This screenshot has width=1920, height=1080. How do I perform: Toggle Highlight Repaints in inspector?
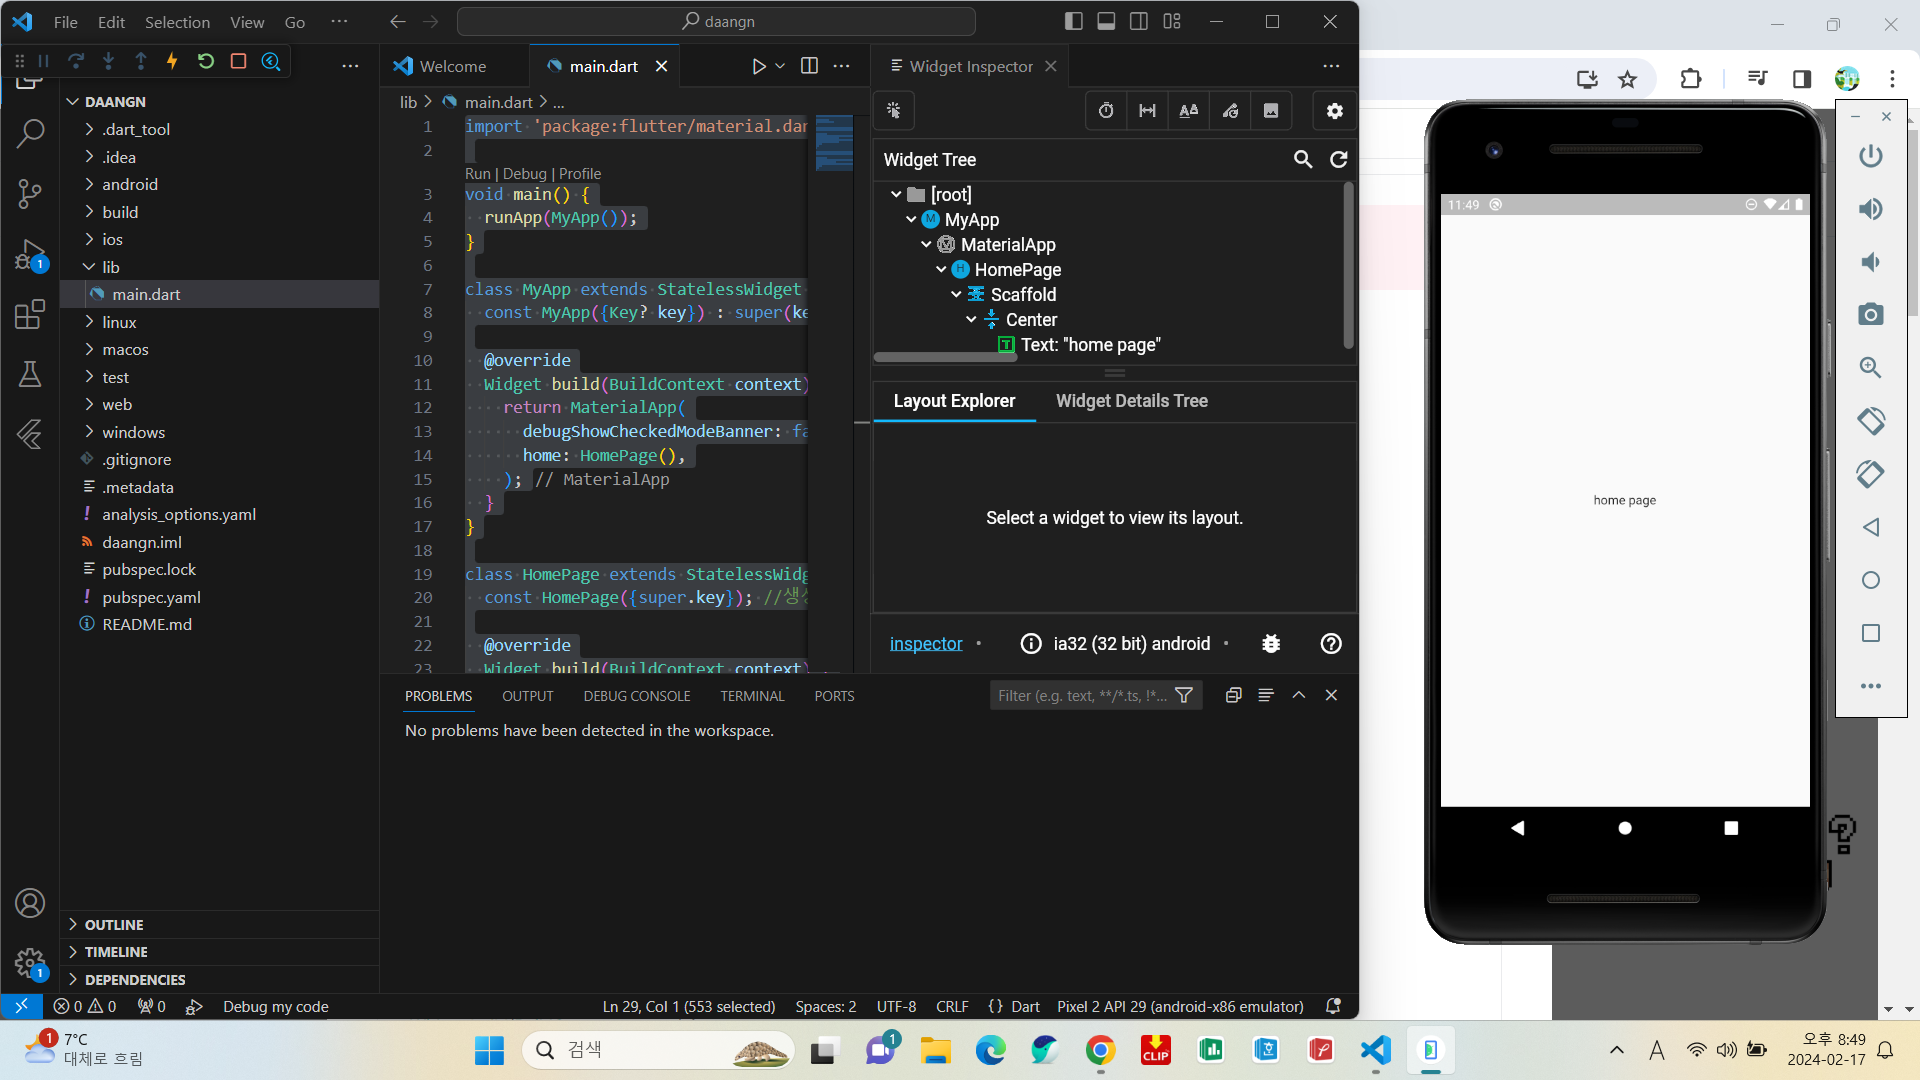tap(1230, 111)
